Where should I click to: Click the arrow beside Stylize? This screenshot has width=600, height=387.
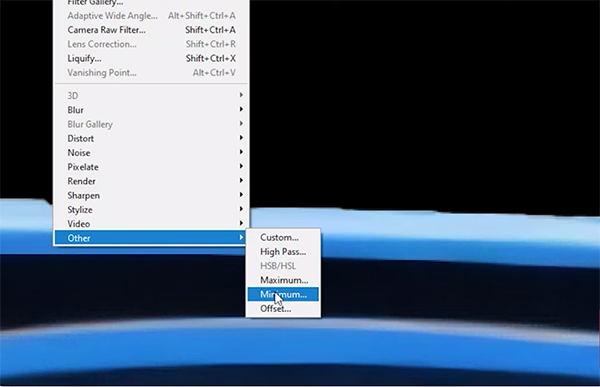point(241,209)
